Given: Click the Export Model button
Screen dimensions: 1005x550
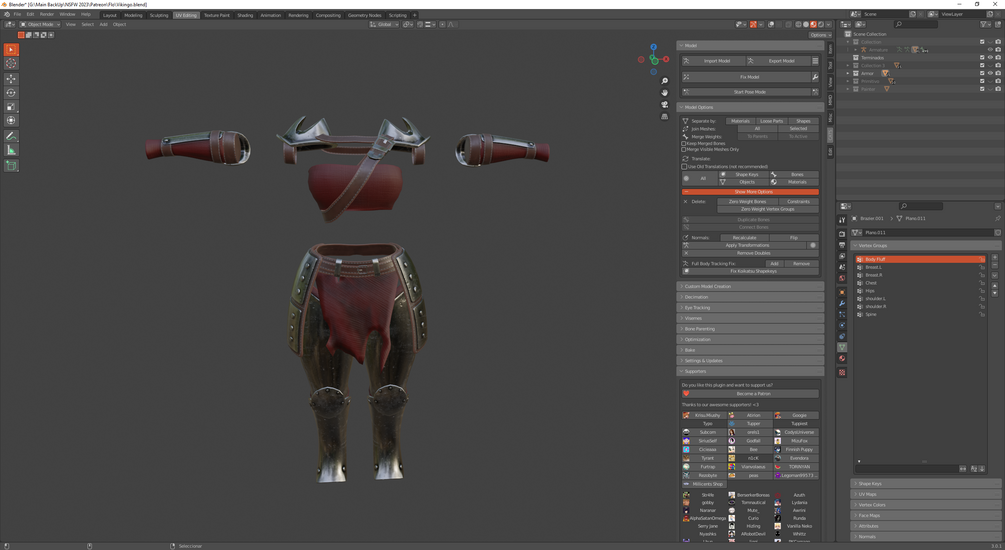Looking at the screenshot, I should coord(777,61).
